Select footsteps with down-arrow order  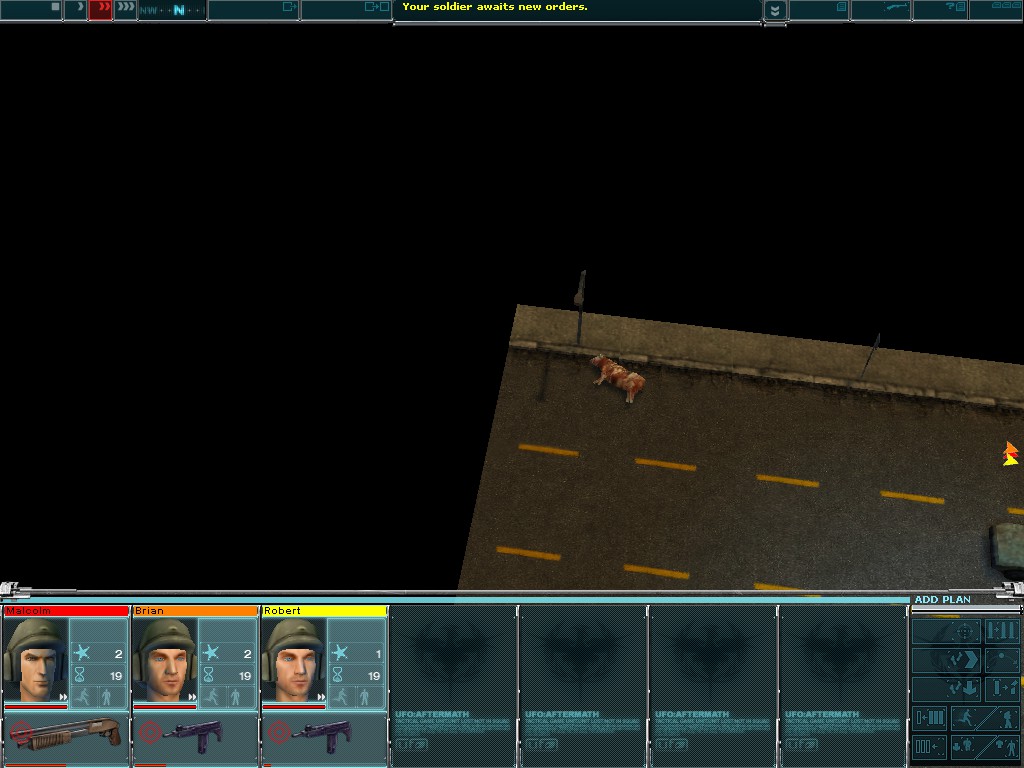pos(946,689)
